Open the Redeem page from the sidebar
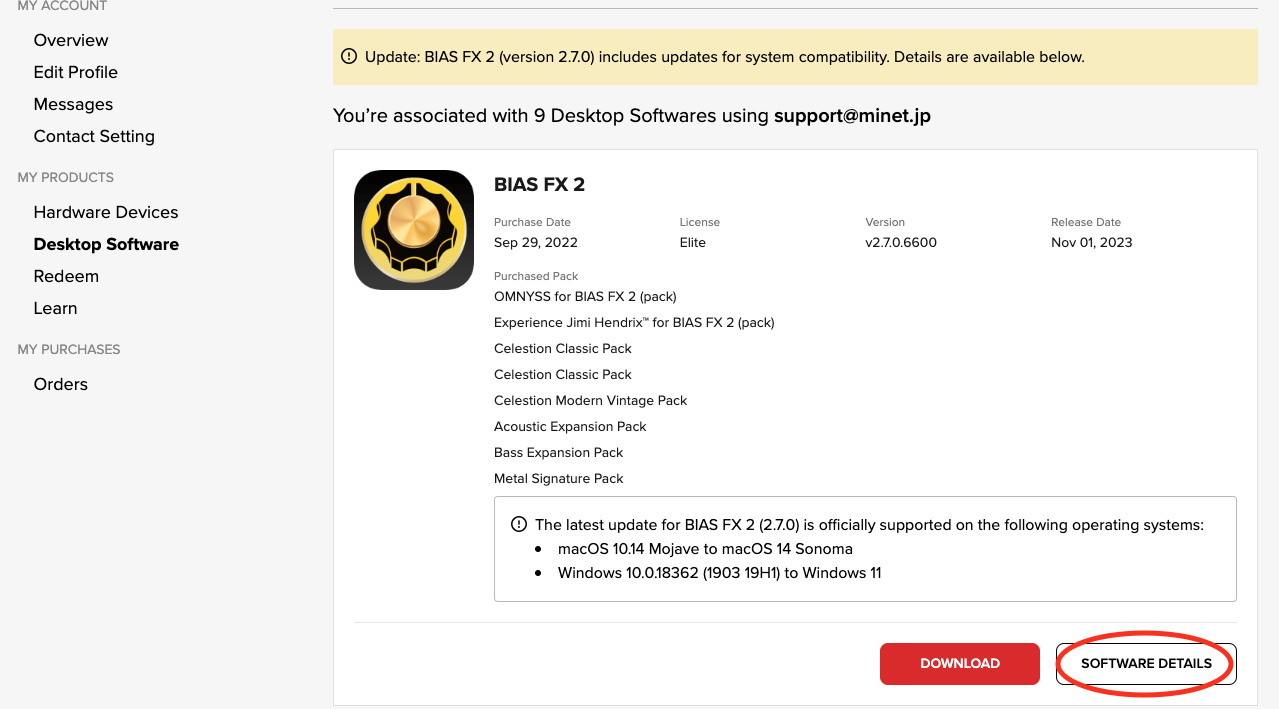The image size is (1279, 709). click(x=66, y=276)
